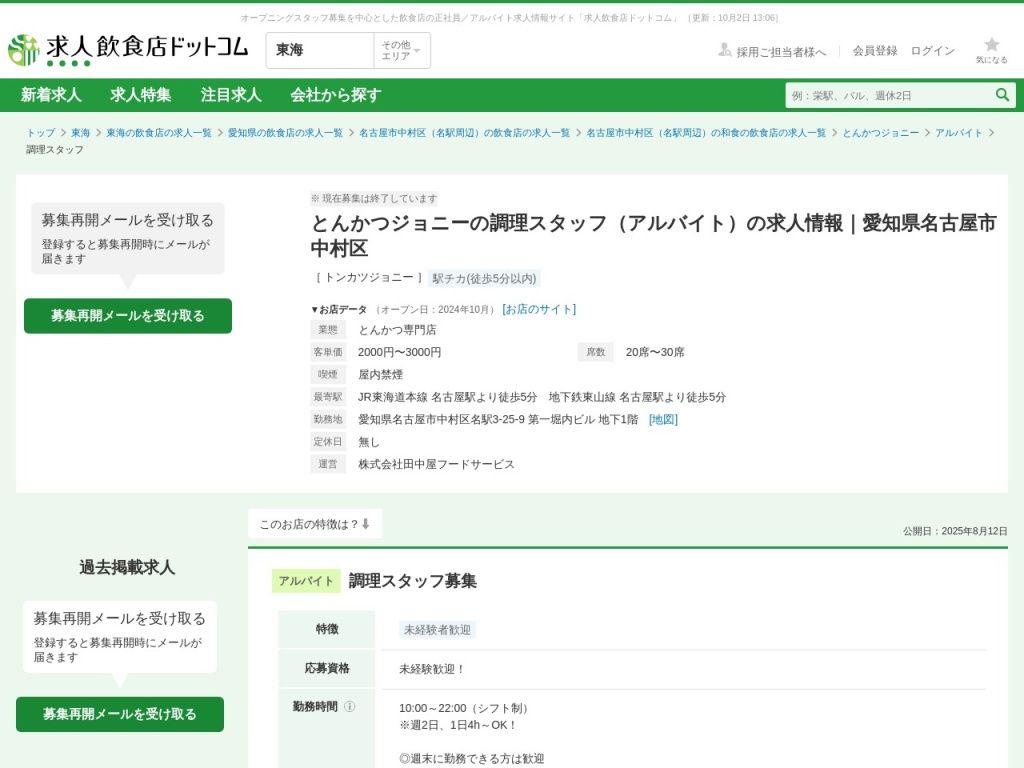The image size is (1024, 768).
Task: Click the 求人飲食店ドットコム logo
Action: coord(128,49)
